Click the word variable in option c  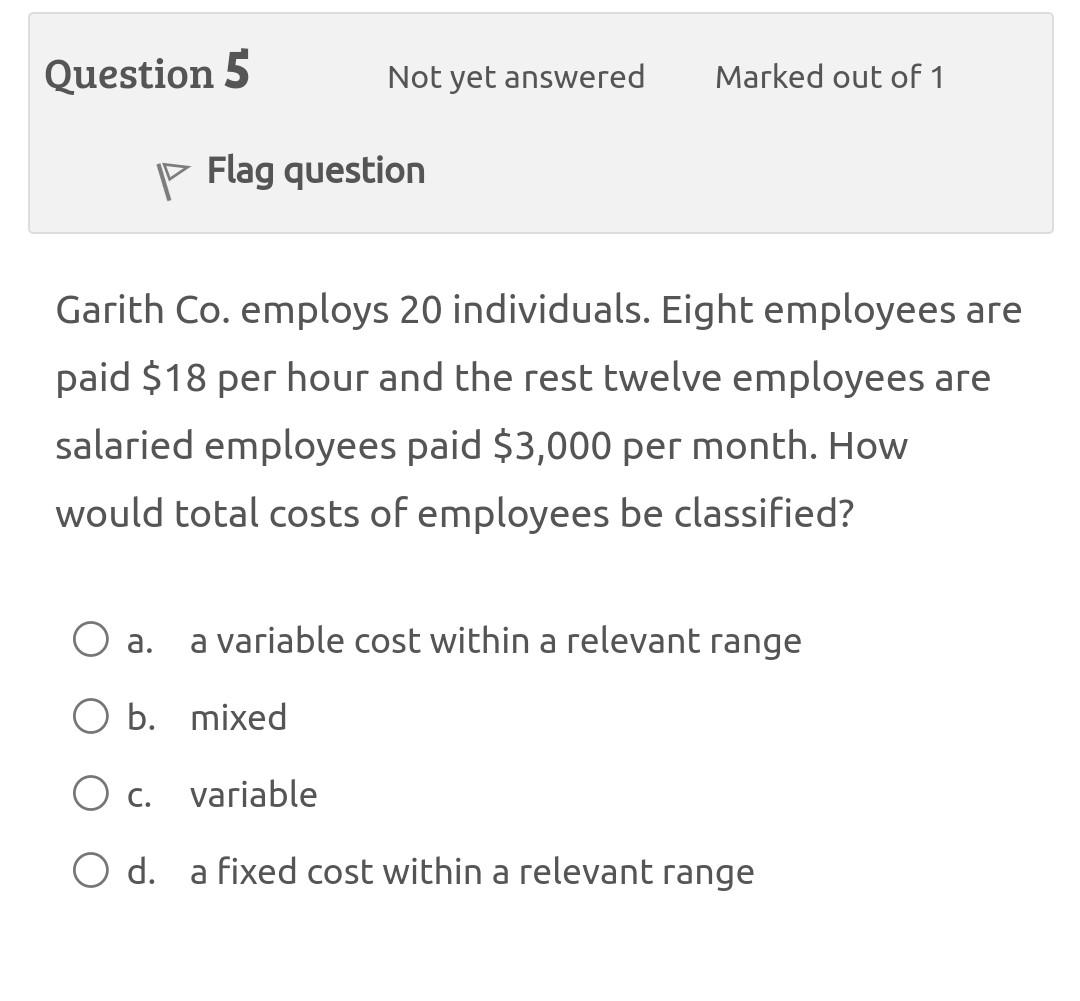(x=253, y=794)
